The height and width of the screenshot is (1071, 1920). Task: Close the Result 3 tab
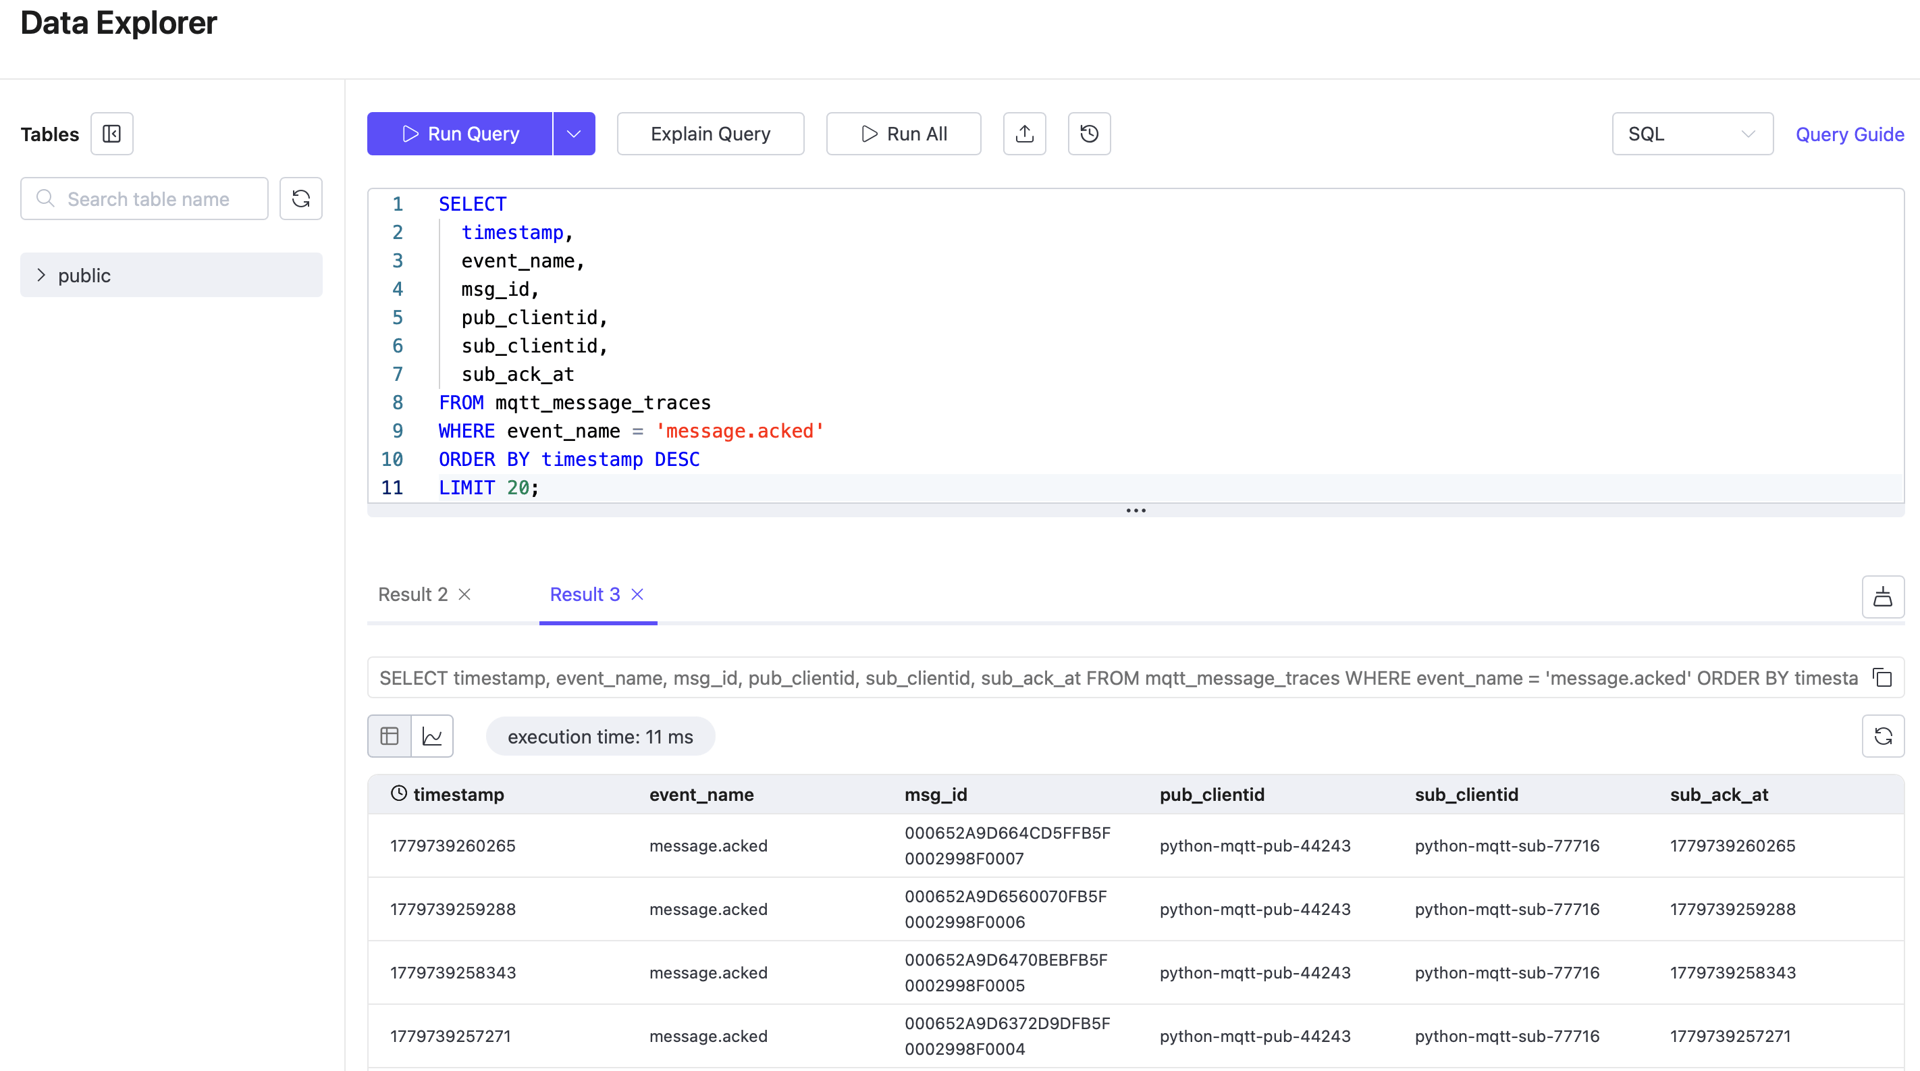(x=637, y=594)
